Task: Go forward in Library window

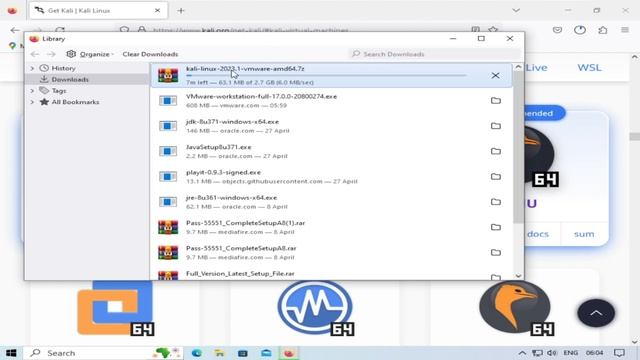Action: [51, 54]
